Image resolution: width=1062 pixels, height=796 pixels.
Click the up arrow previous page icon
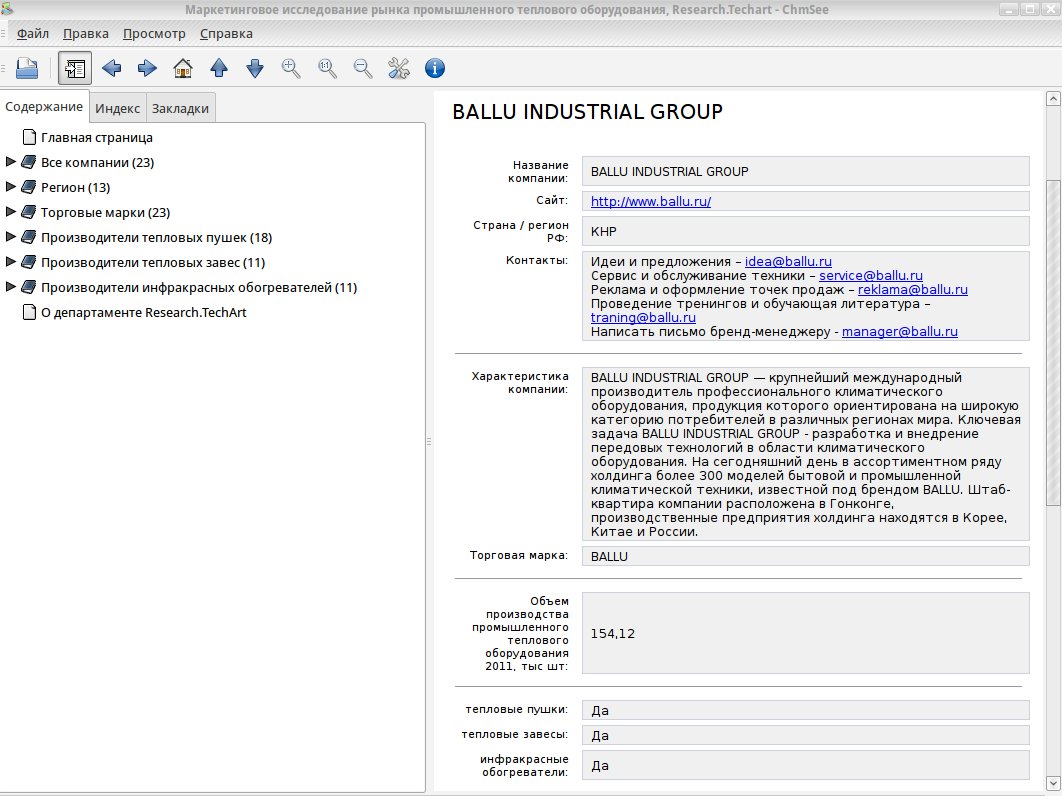click(219, 68)
